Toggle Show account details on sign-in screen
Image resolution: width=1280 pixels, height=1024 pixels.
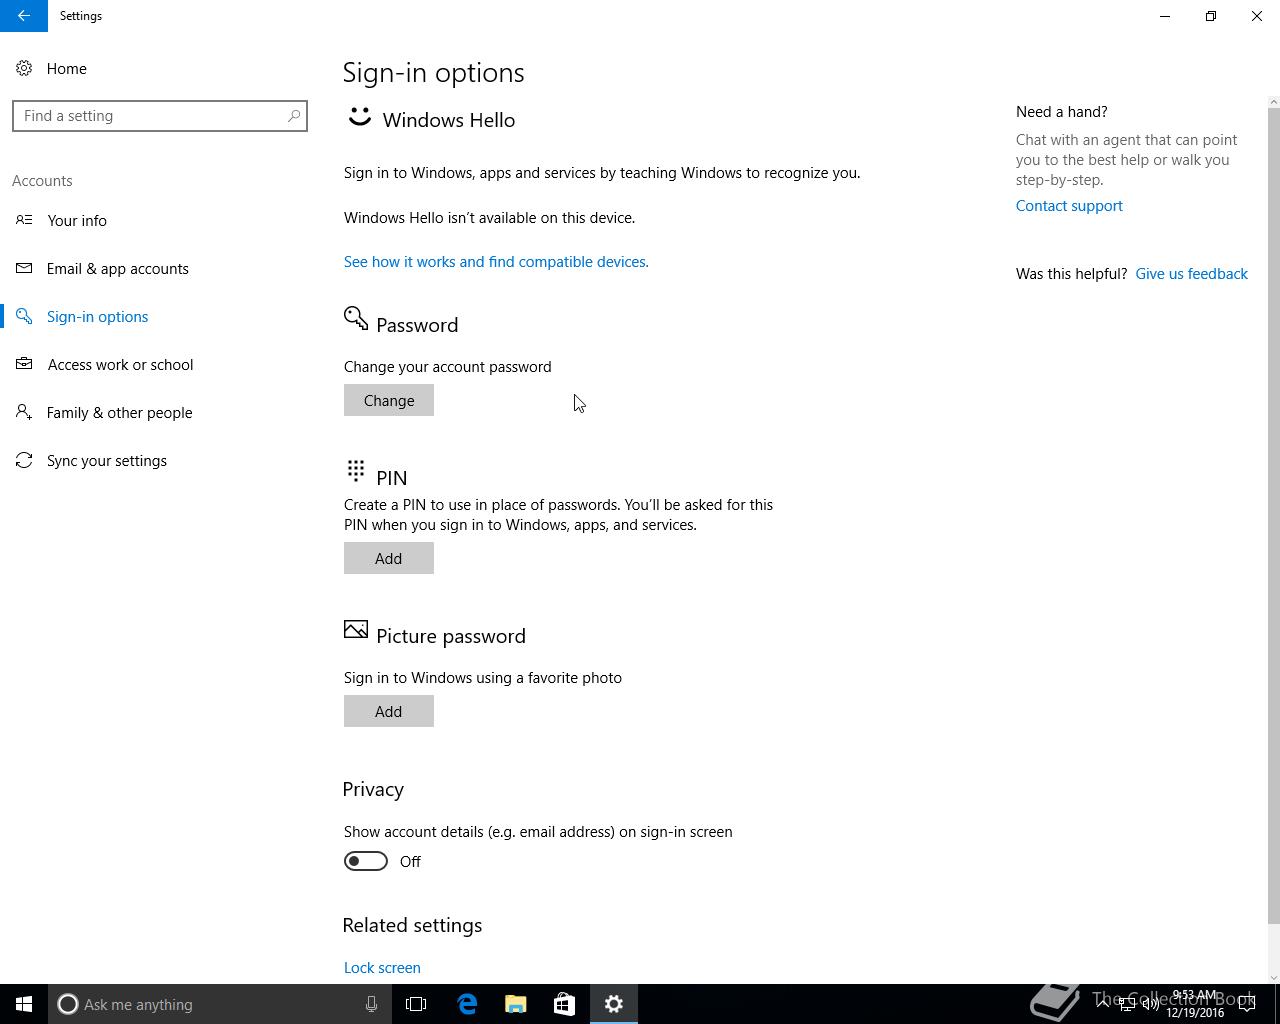tap(366, 861)
